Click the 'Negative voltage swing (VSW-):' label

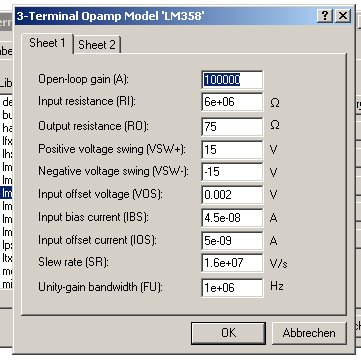click(x=113, y=171)
